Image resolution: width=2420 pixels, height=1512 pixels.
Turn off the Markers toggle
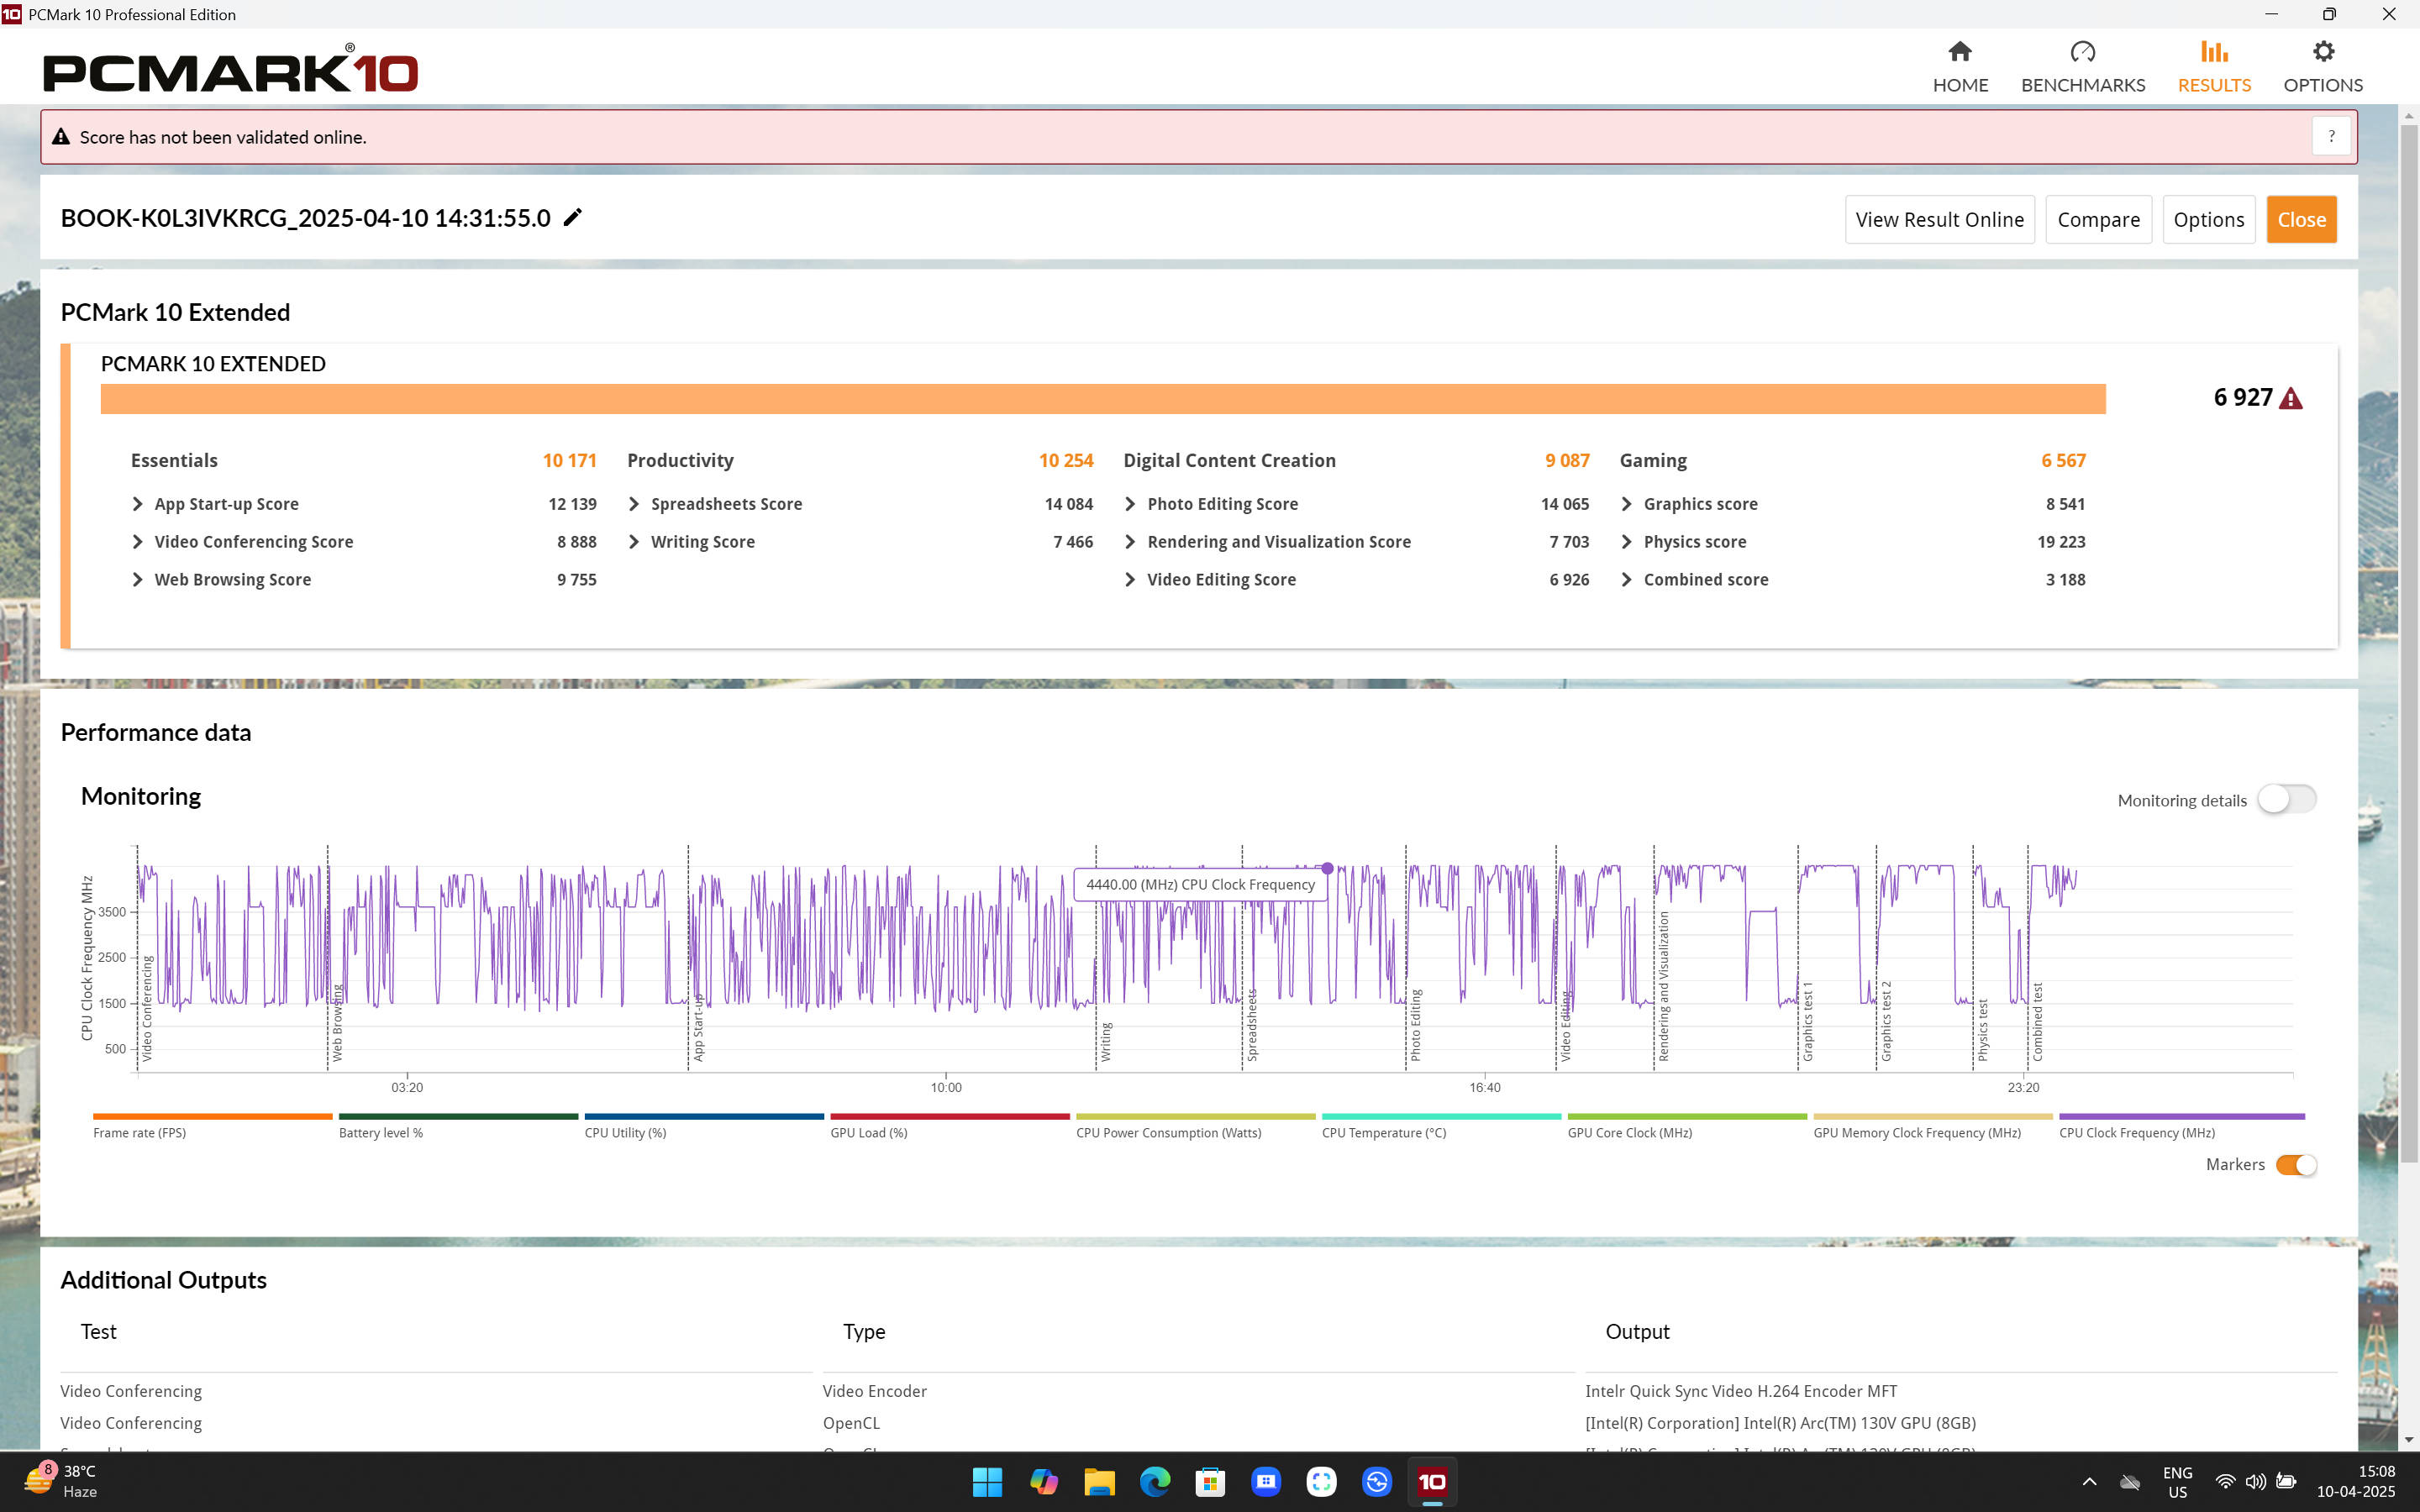2296,1165
